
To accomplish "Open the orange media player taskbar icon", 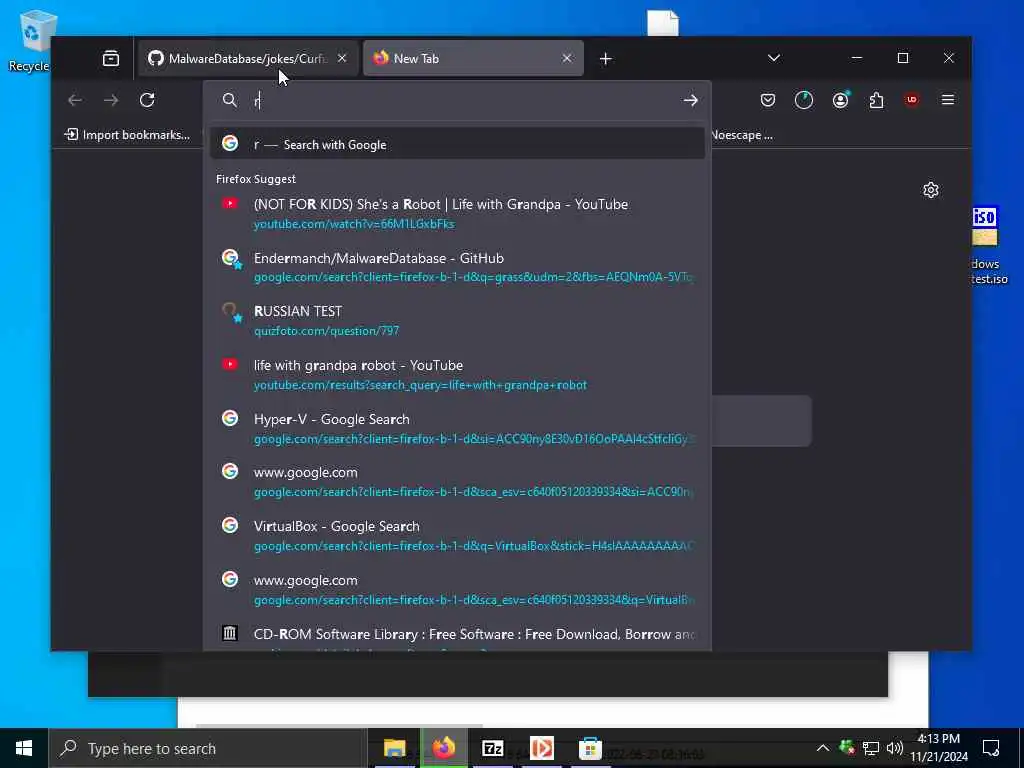I will pyautogui.click(x=541, y=748).
